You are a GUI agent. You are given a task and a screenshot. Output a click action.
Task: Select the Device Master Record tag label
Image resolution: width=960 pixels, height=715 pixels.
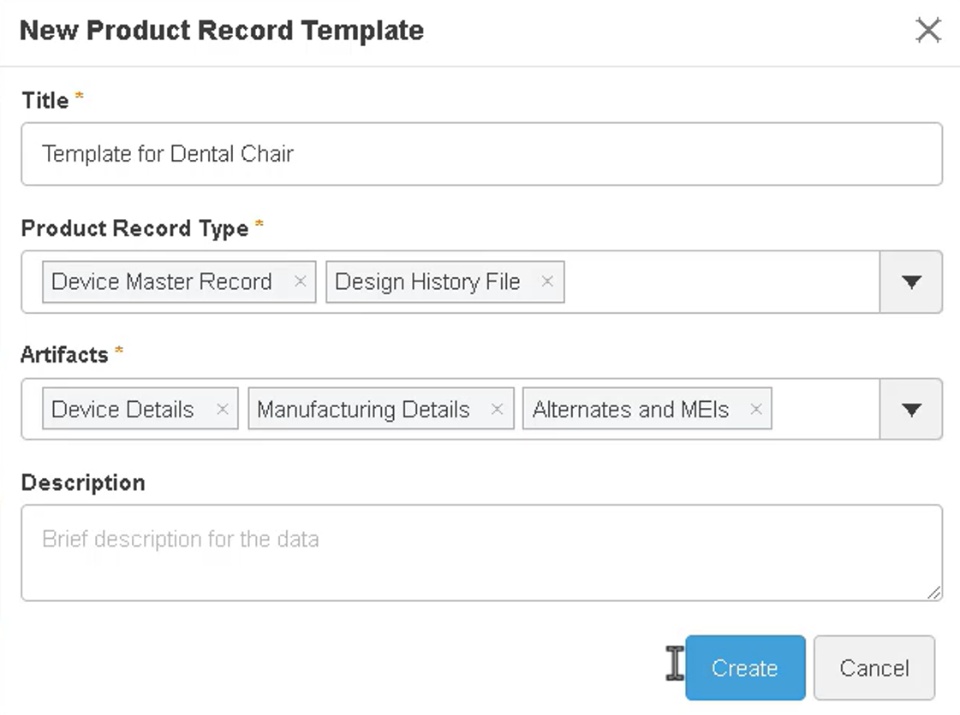coord(162,282)
